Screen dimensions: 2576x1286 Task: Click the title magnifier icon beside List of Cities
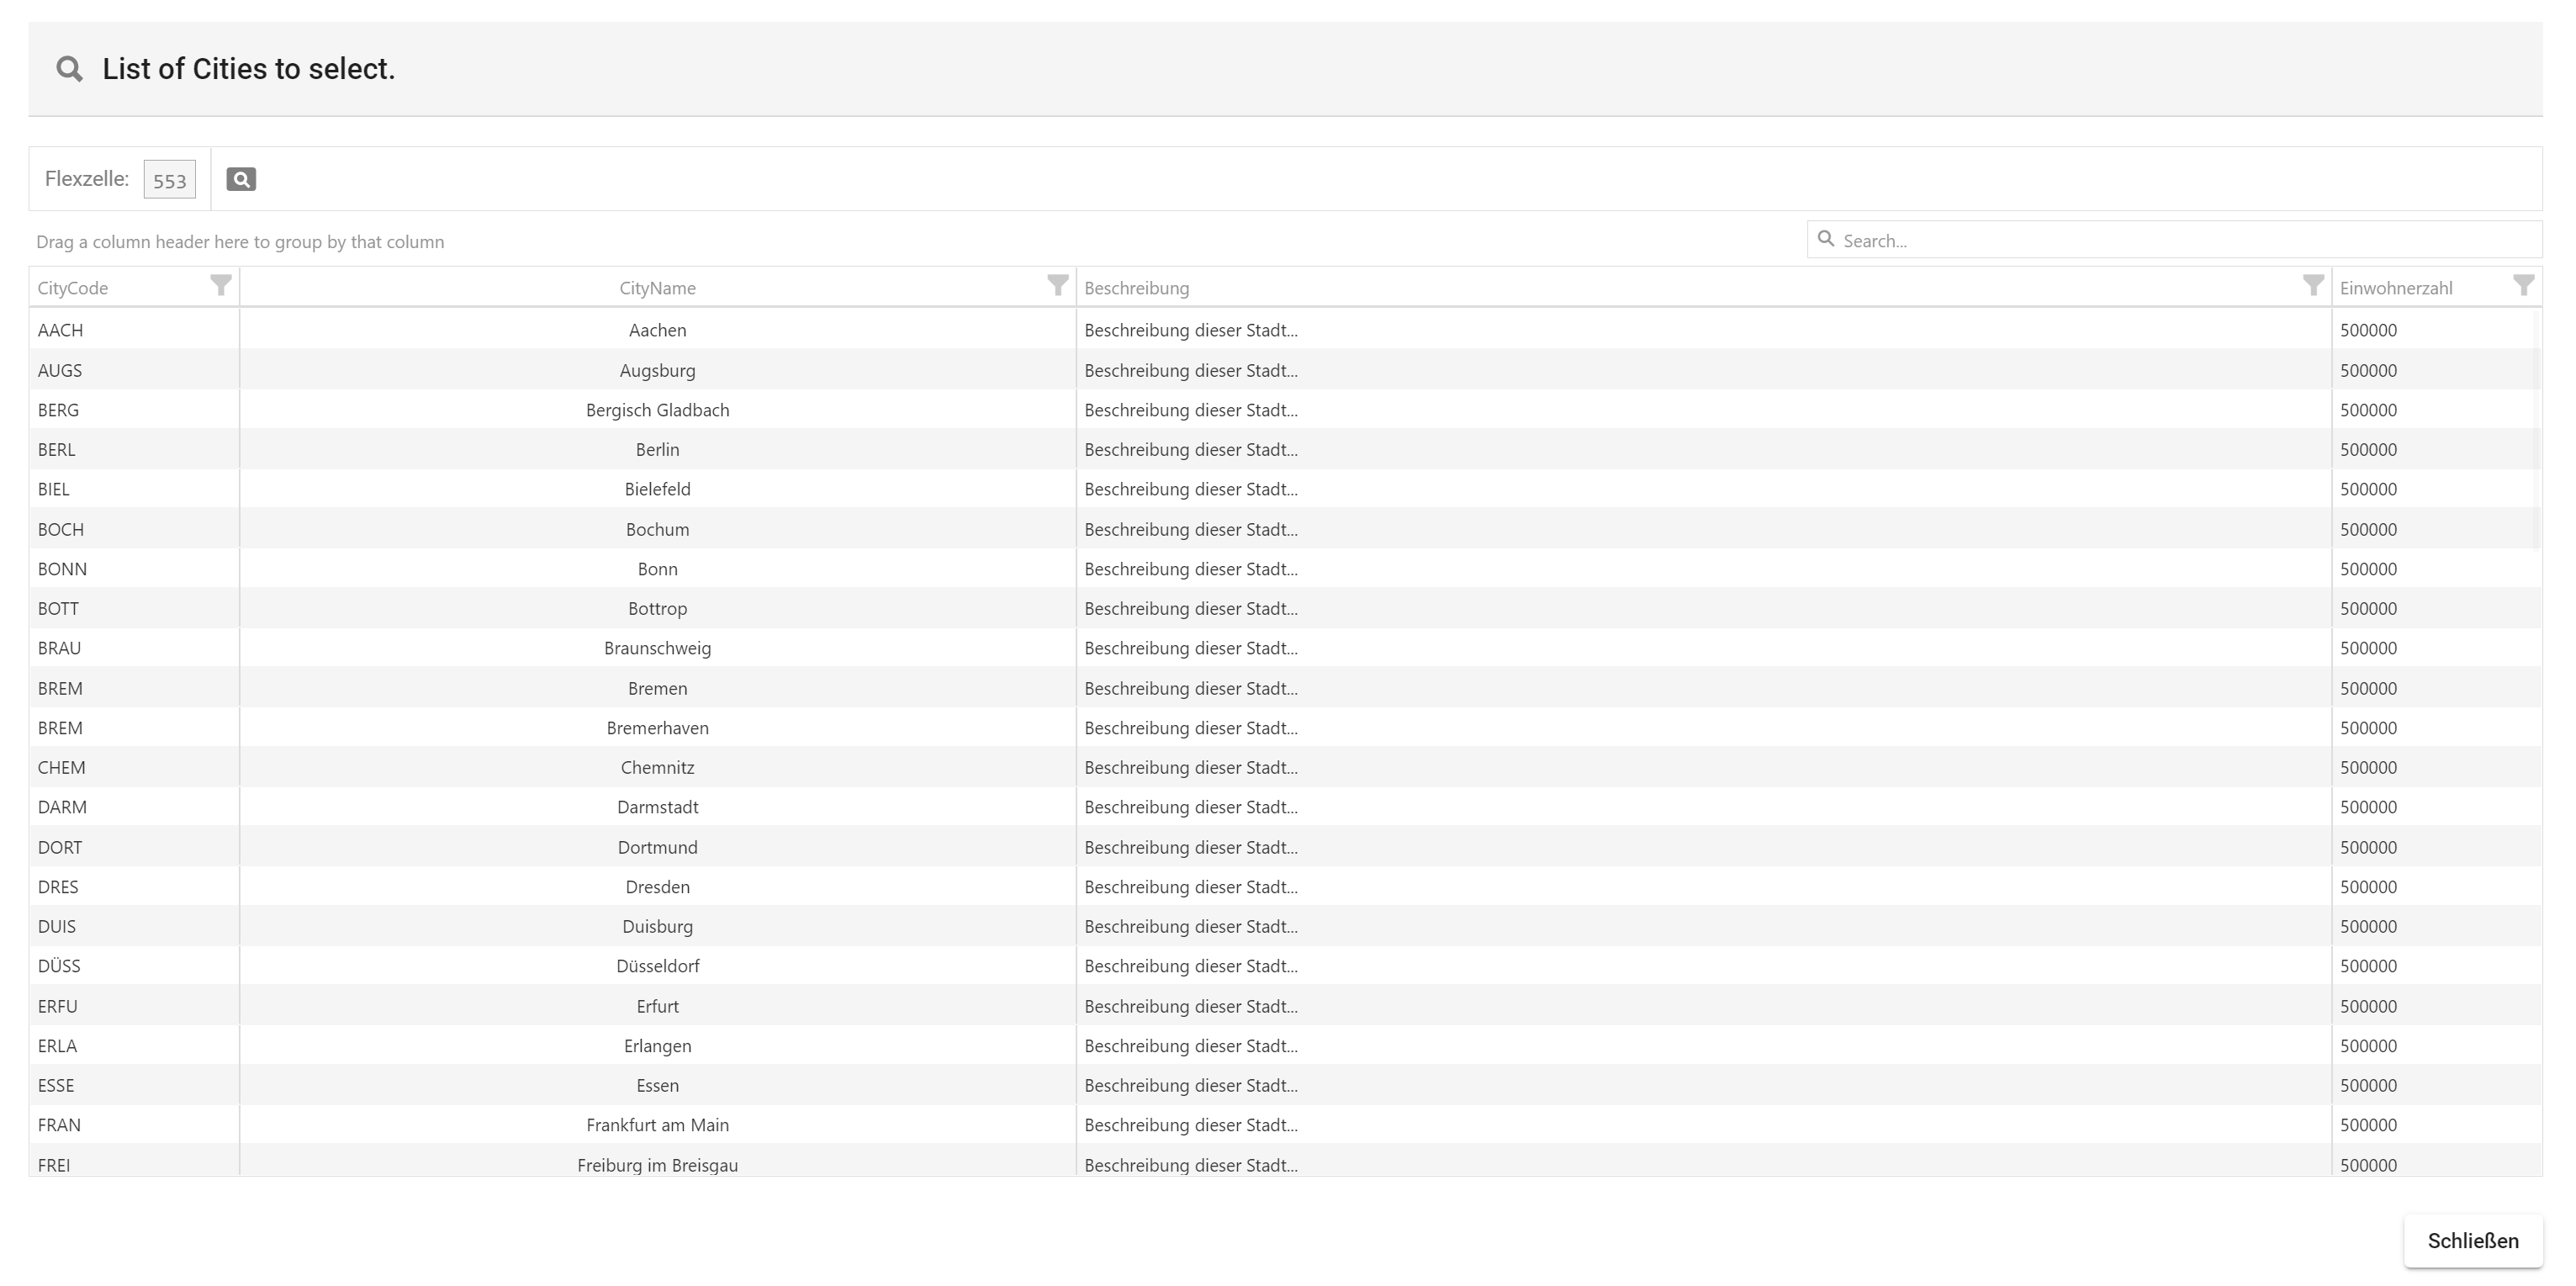pos(69,69)
